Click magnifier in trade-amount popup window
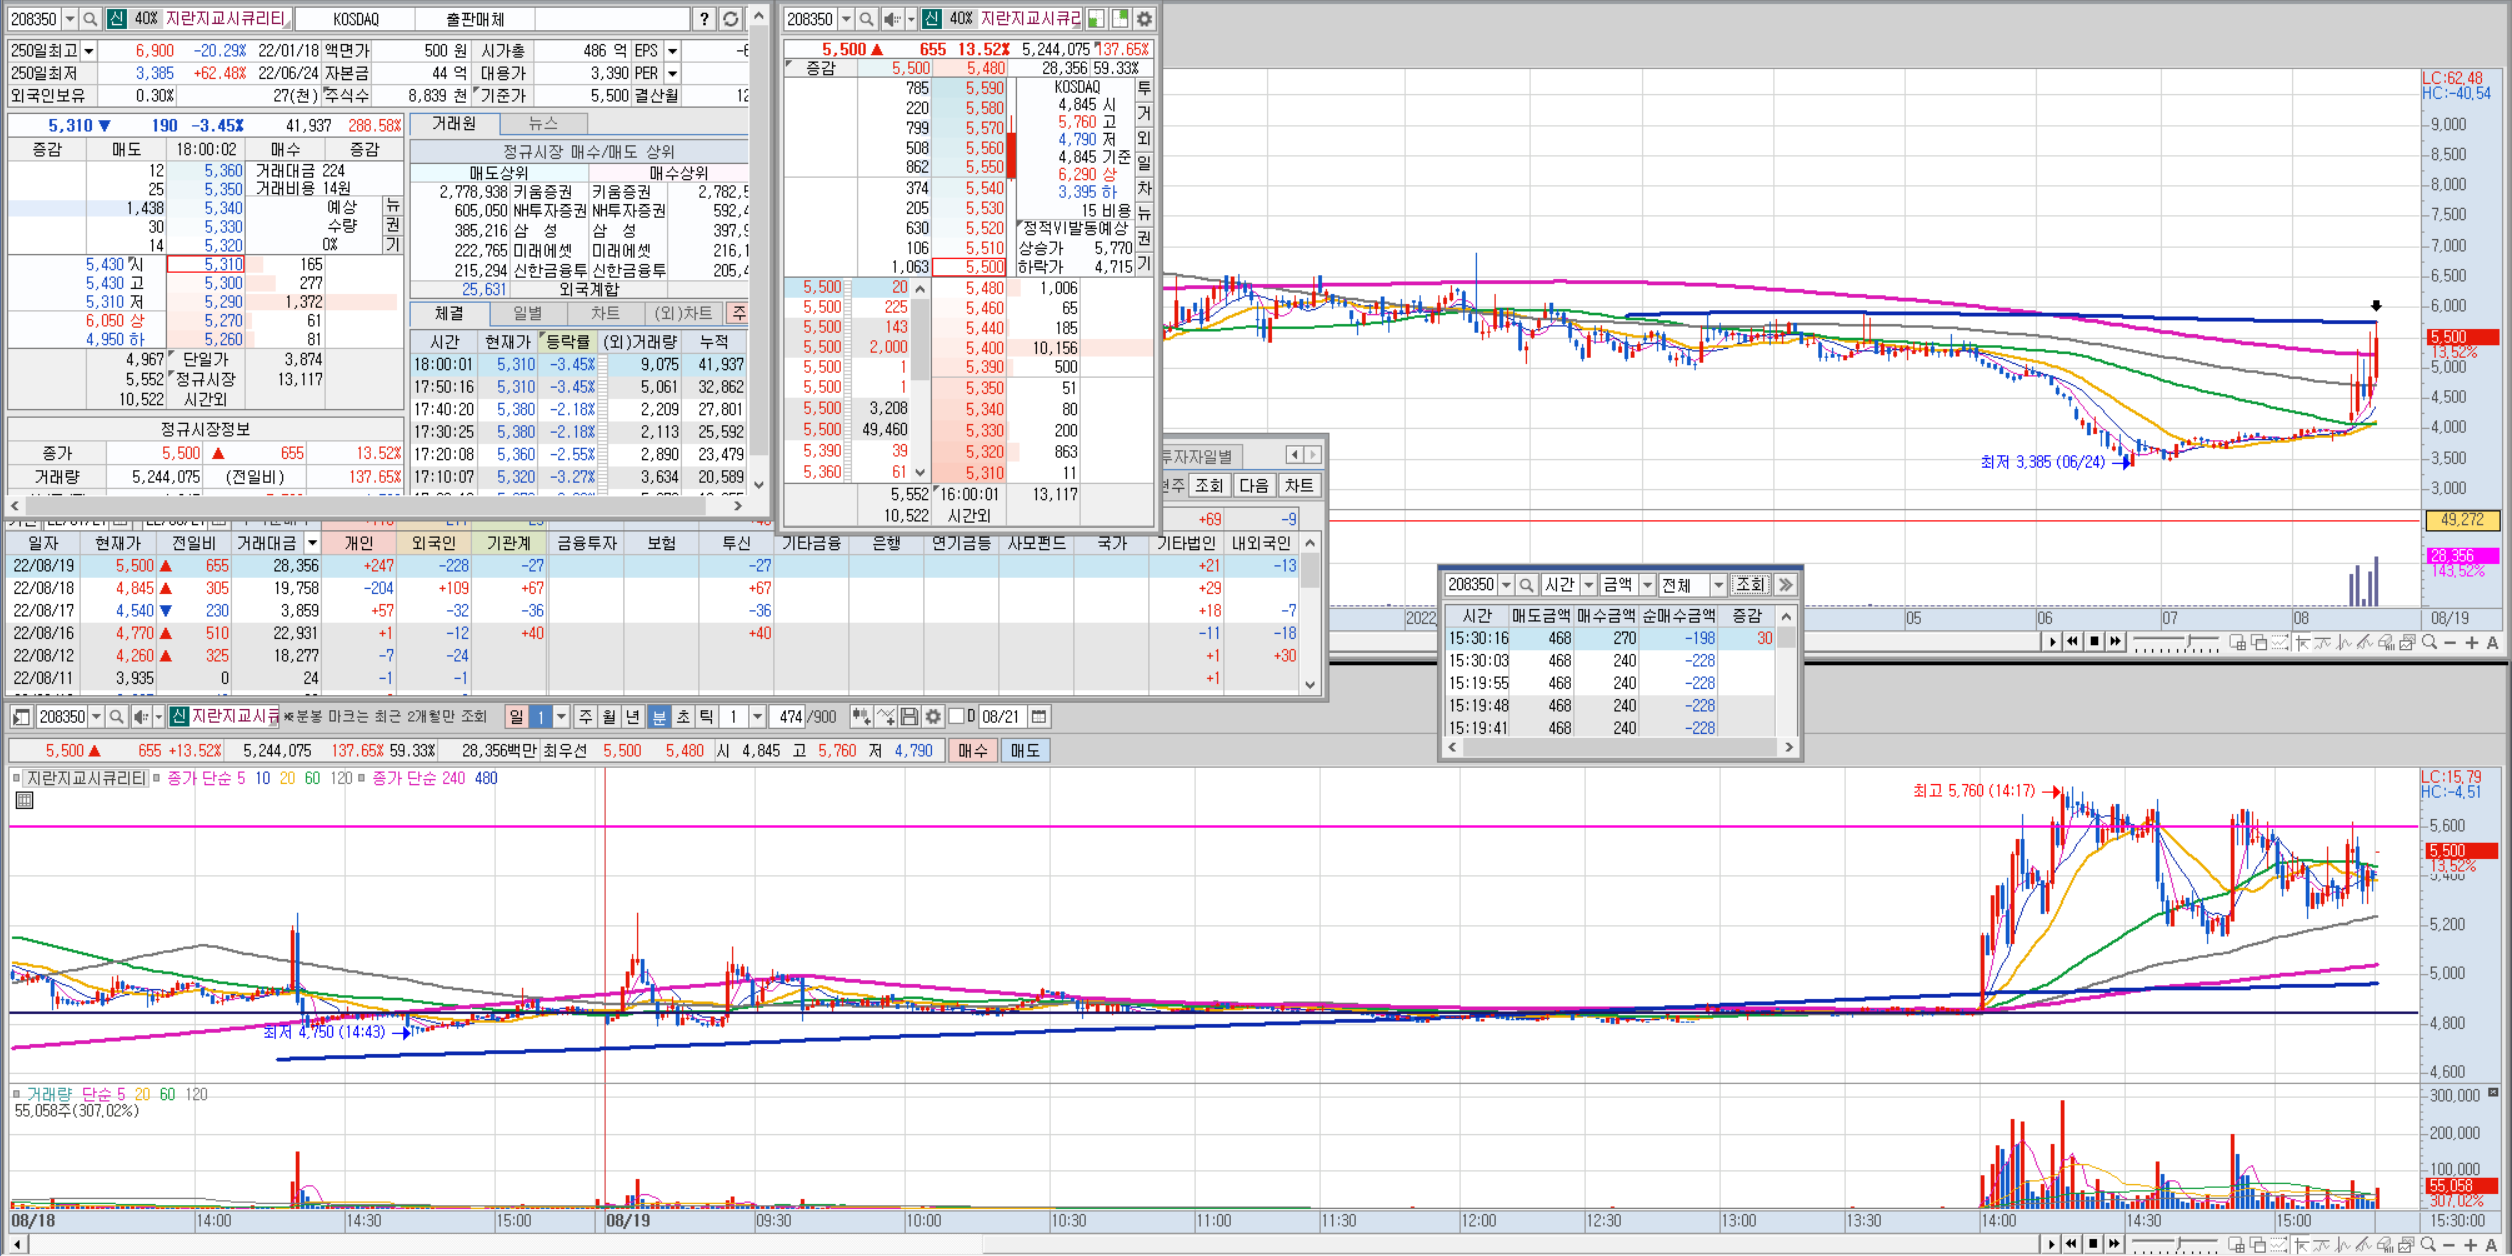This screenshot has width=2512, height=1256. pyautogui.click(x=1526, y=584)
